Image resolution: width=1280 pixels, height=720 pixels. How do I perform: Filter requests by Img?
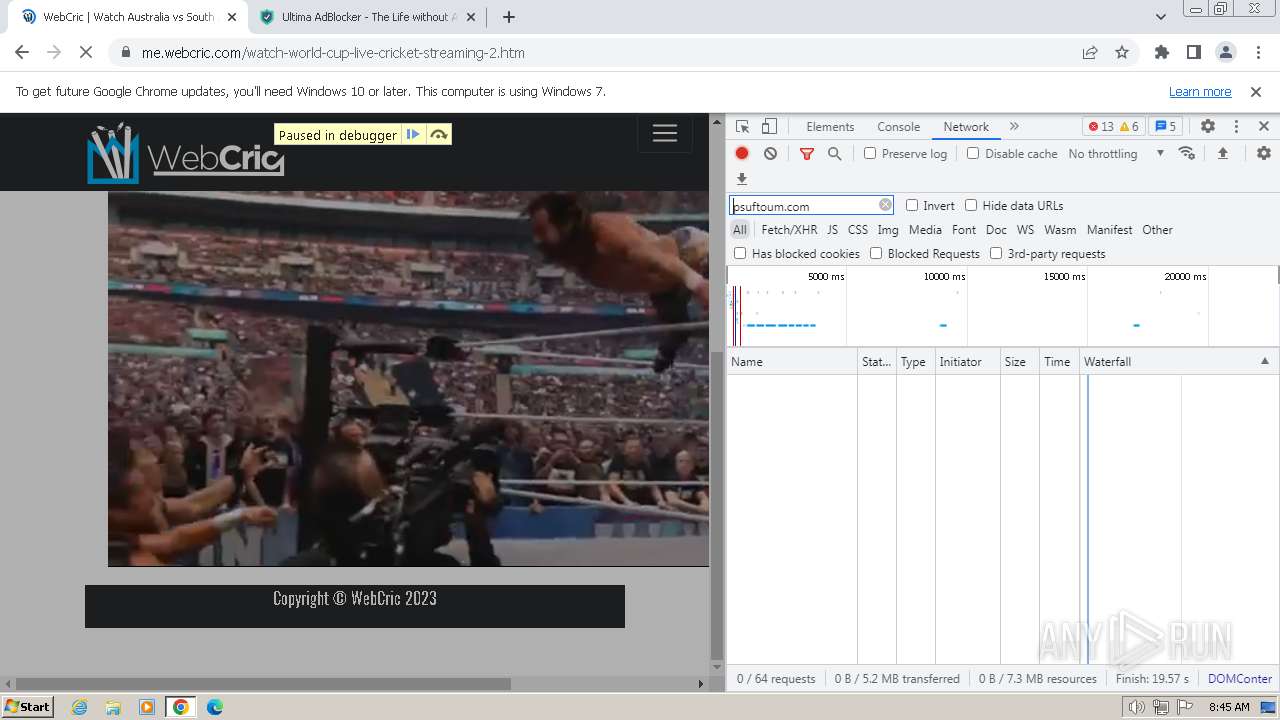point(888,229)
